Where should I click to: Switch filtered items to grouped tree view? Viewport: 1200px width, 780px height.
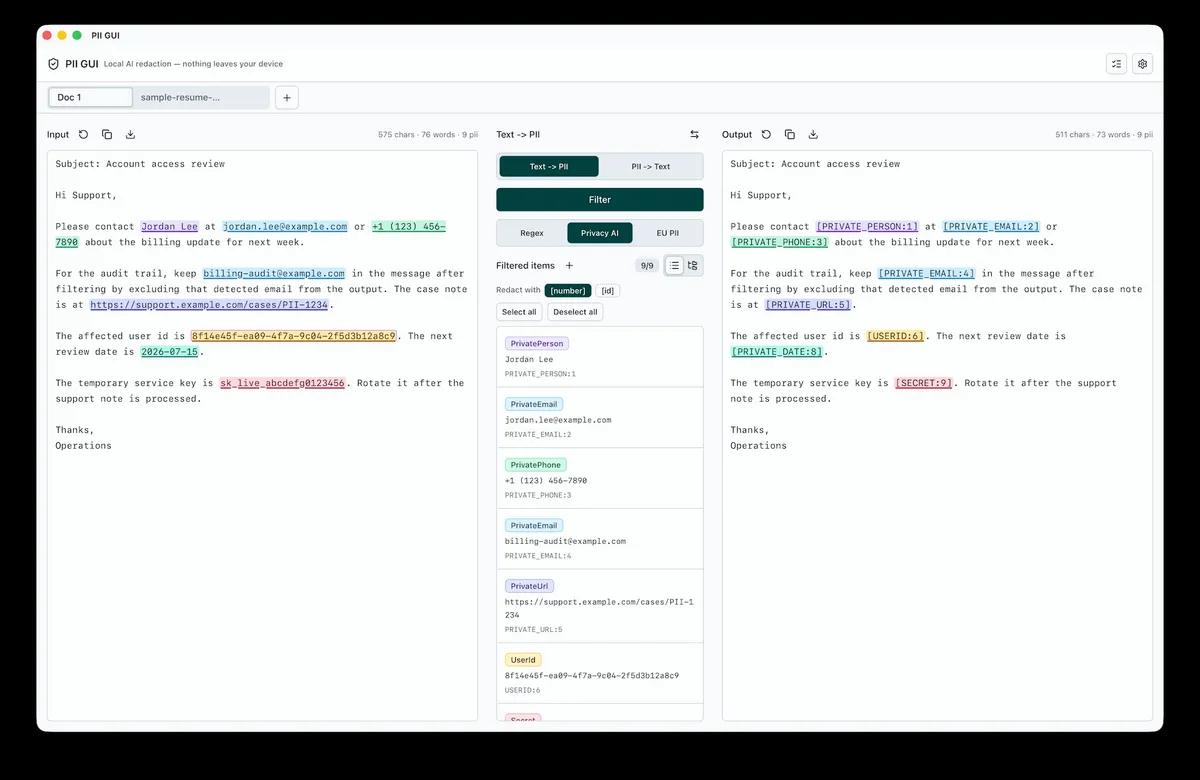(x=693, y=265)
